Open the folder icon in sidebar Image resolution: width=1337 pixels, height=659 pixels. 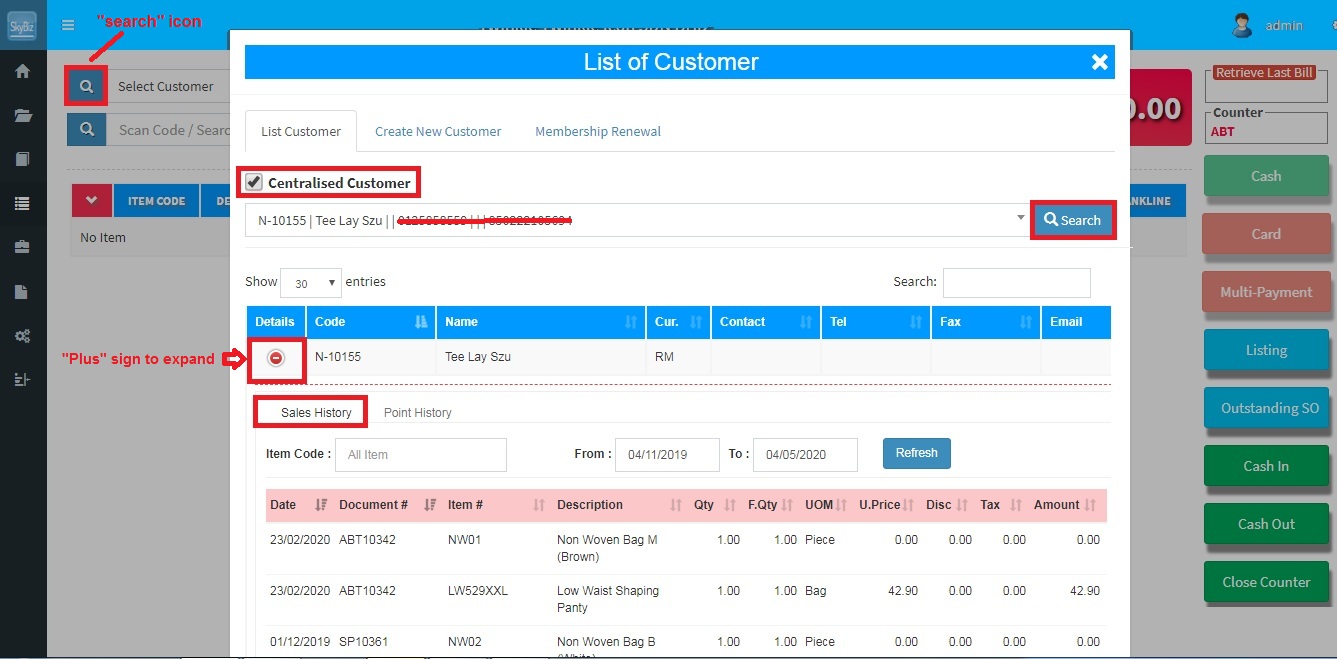[22, 115]
